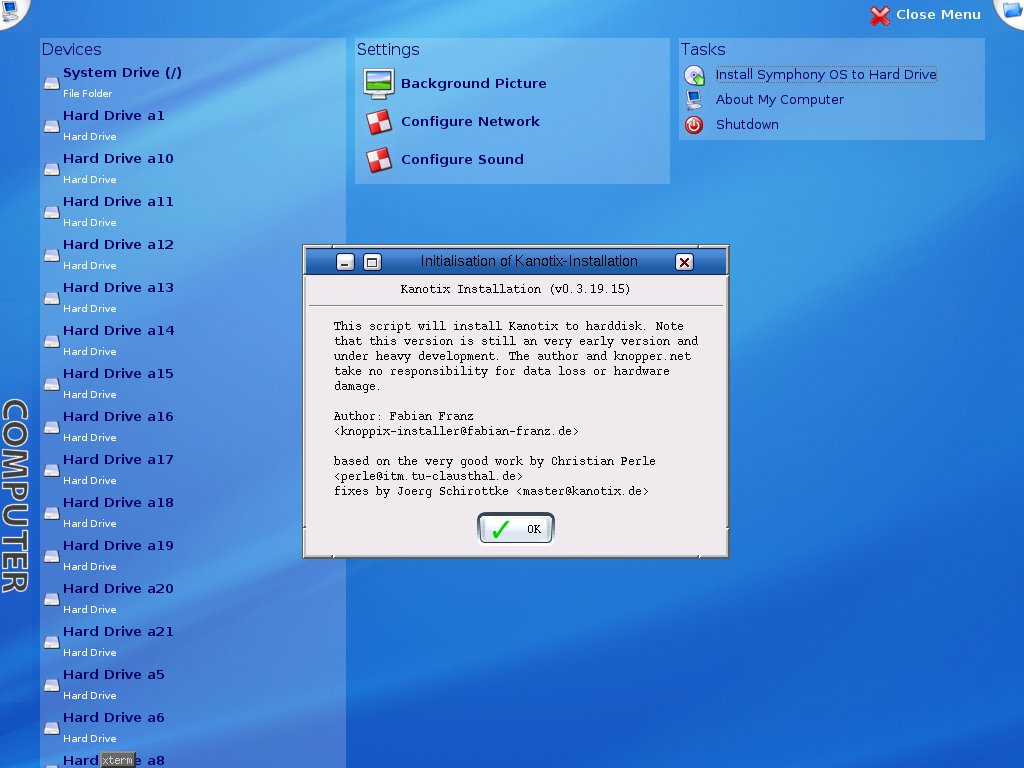Image resolution: width=1024 pixels, height=768 pixels.
Task: Open Configure Network
Action: [470, 121]
